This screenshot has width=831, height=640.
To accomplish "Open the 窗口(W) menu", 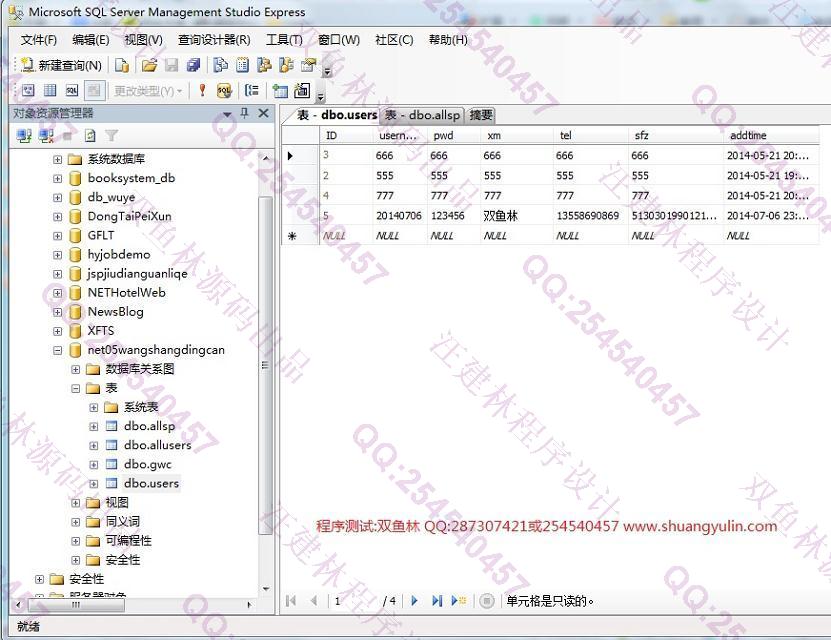I will [339, 40].
